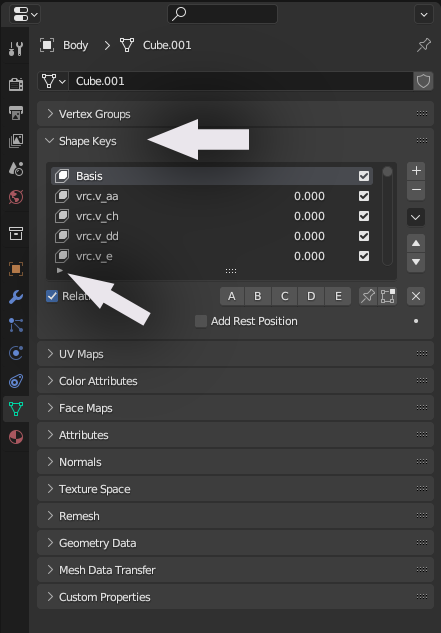This screenshot has width=441, height=633.
Task: Click the D button
Action: click(x=311, y=296)
